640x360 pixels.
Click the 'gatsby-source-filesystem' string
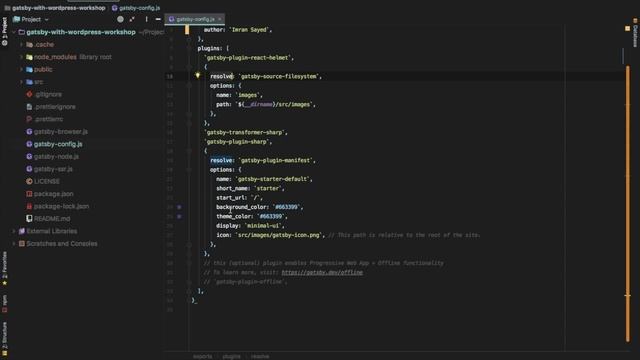click(278, 76)
